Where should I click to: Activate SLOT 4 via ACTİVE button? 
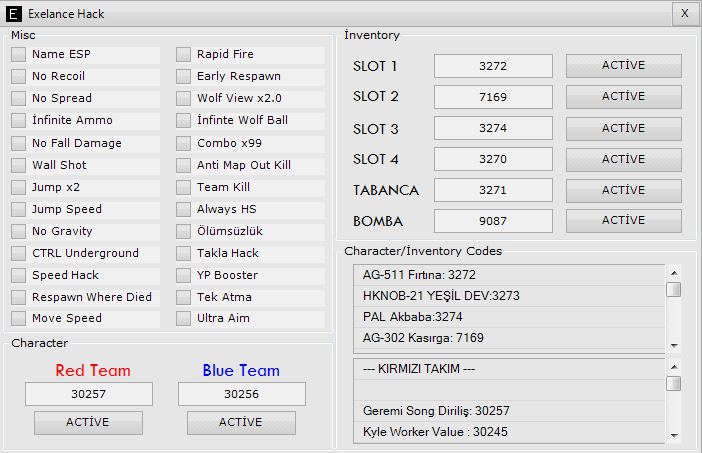tap(624, 159)
